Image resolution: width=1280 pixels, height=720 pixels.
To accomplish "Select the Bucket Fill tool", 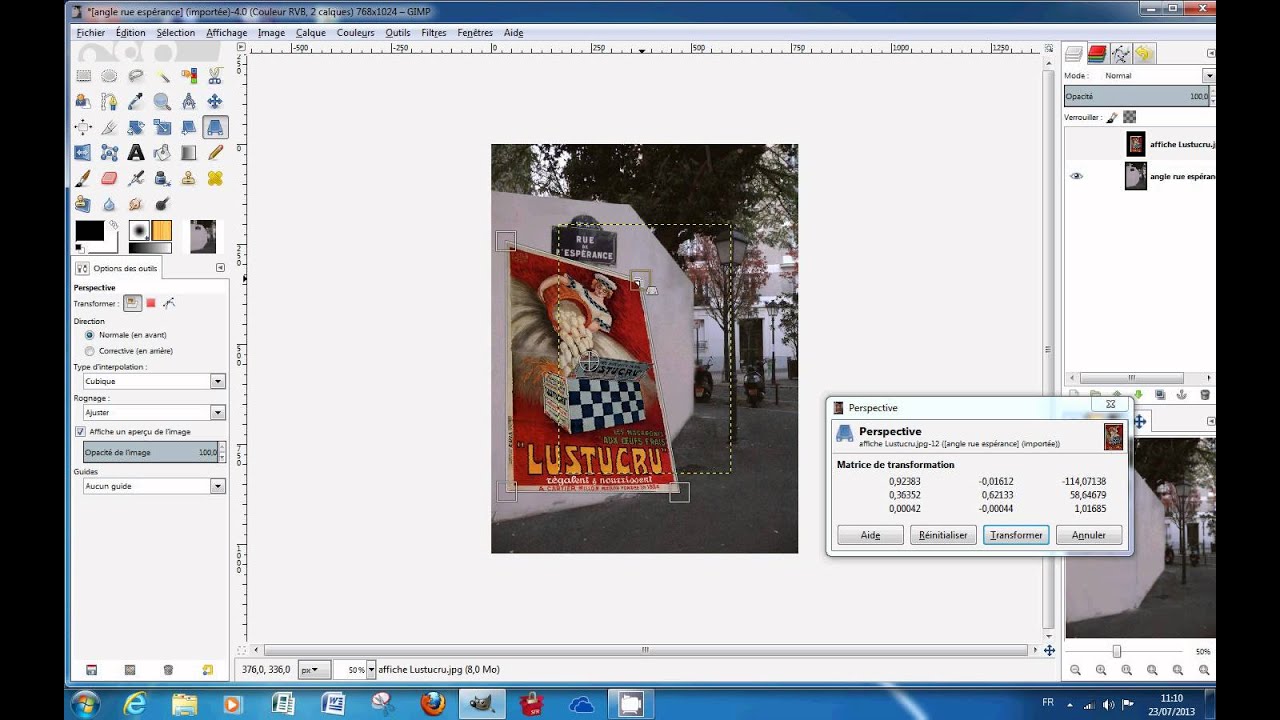I will click(162, 153).
